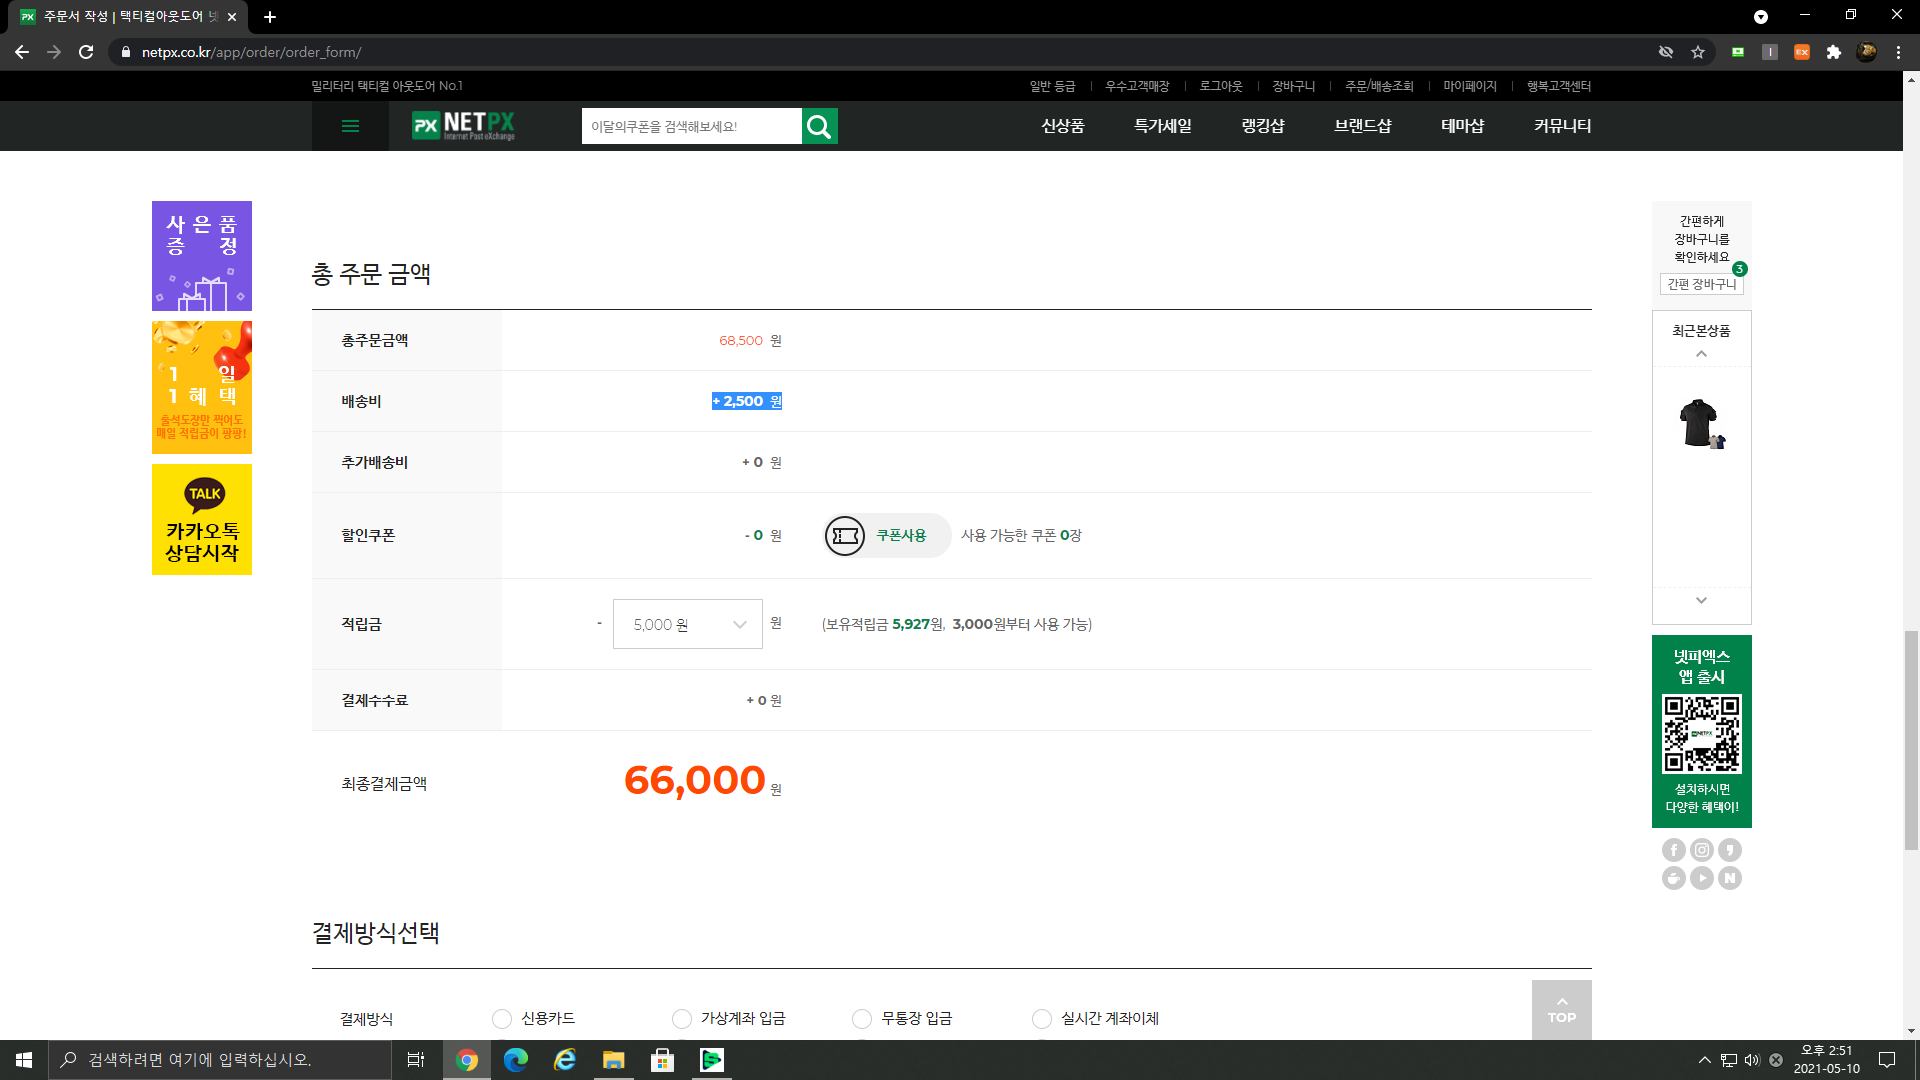Click the 68,500 total order amount

coord(741,341)
